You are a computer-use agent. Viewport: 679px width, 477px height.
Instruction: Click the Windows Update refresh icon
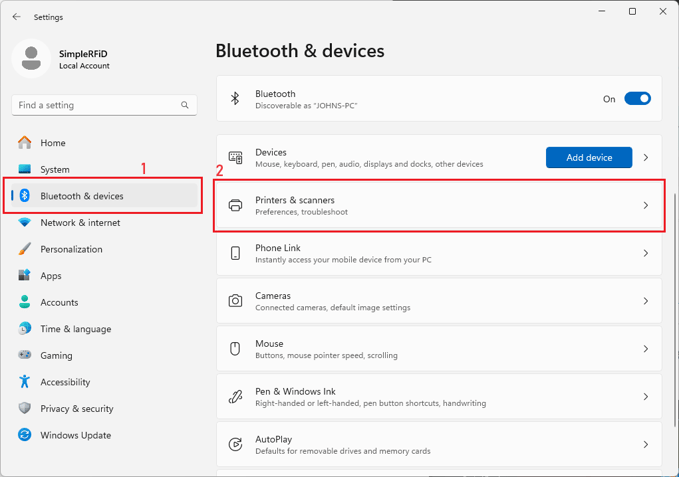click(x=25, y=435)
